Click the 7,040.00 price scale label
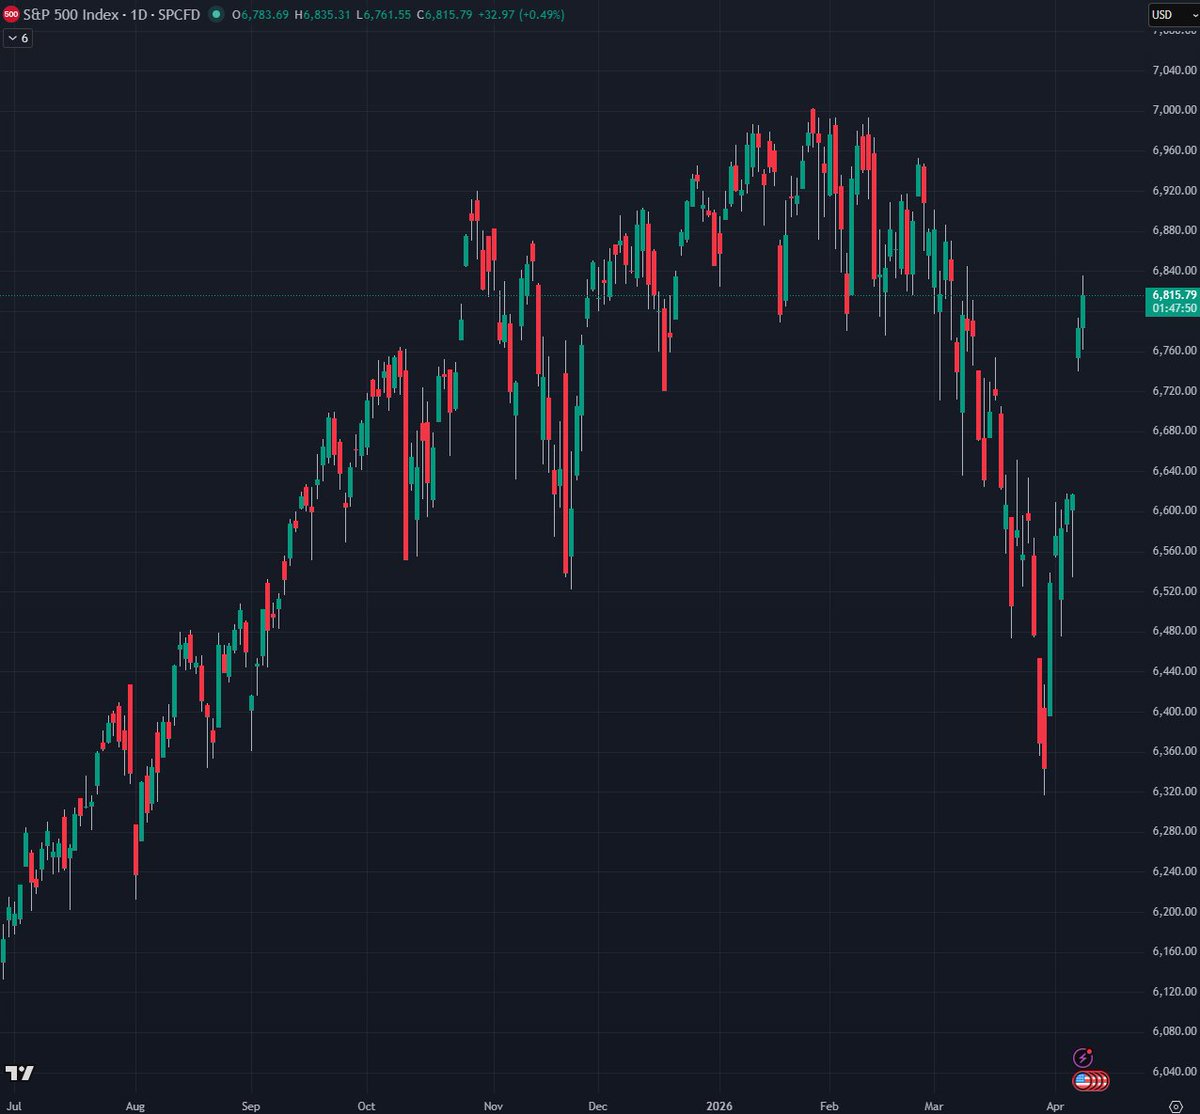Viewport: 1200px width, 1114px height. (x=1174, y=70)
